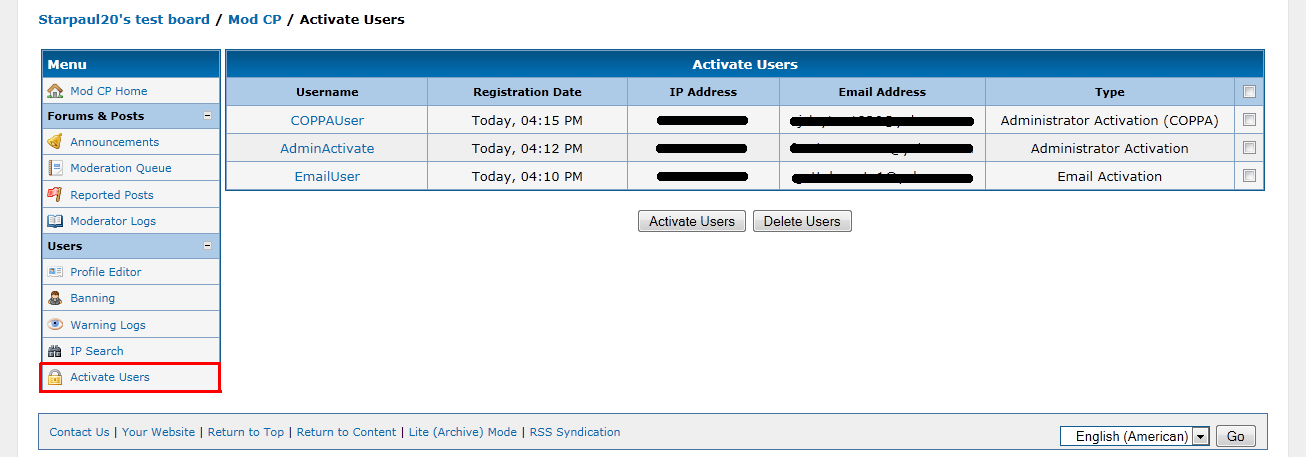Screen dimensions: 1306x457
Task: Click the Moderation Queue icon
Action: pos(55,168)
